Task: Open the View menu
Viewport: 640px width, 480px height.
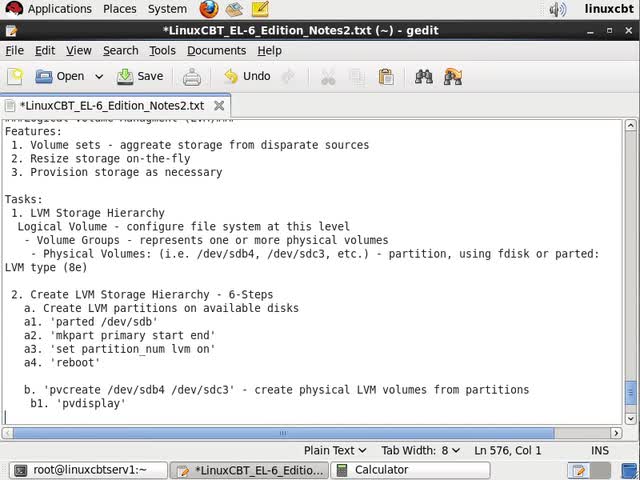Action: 79,51
